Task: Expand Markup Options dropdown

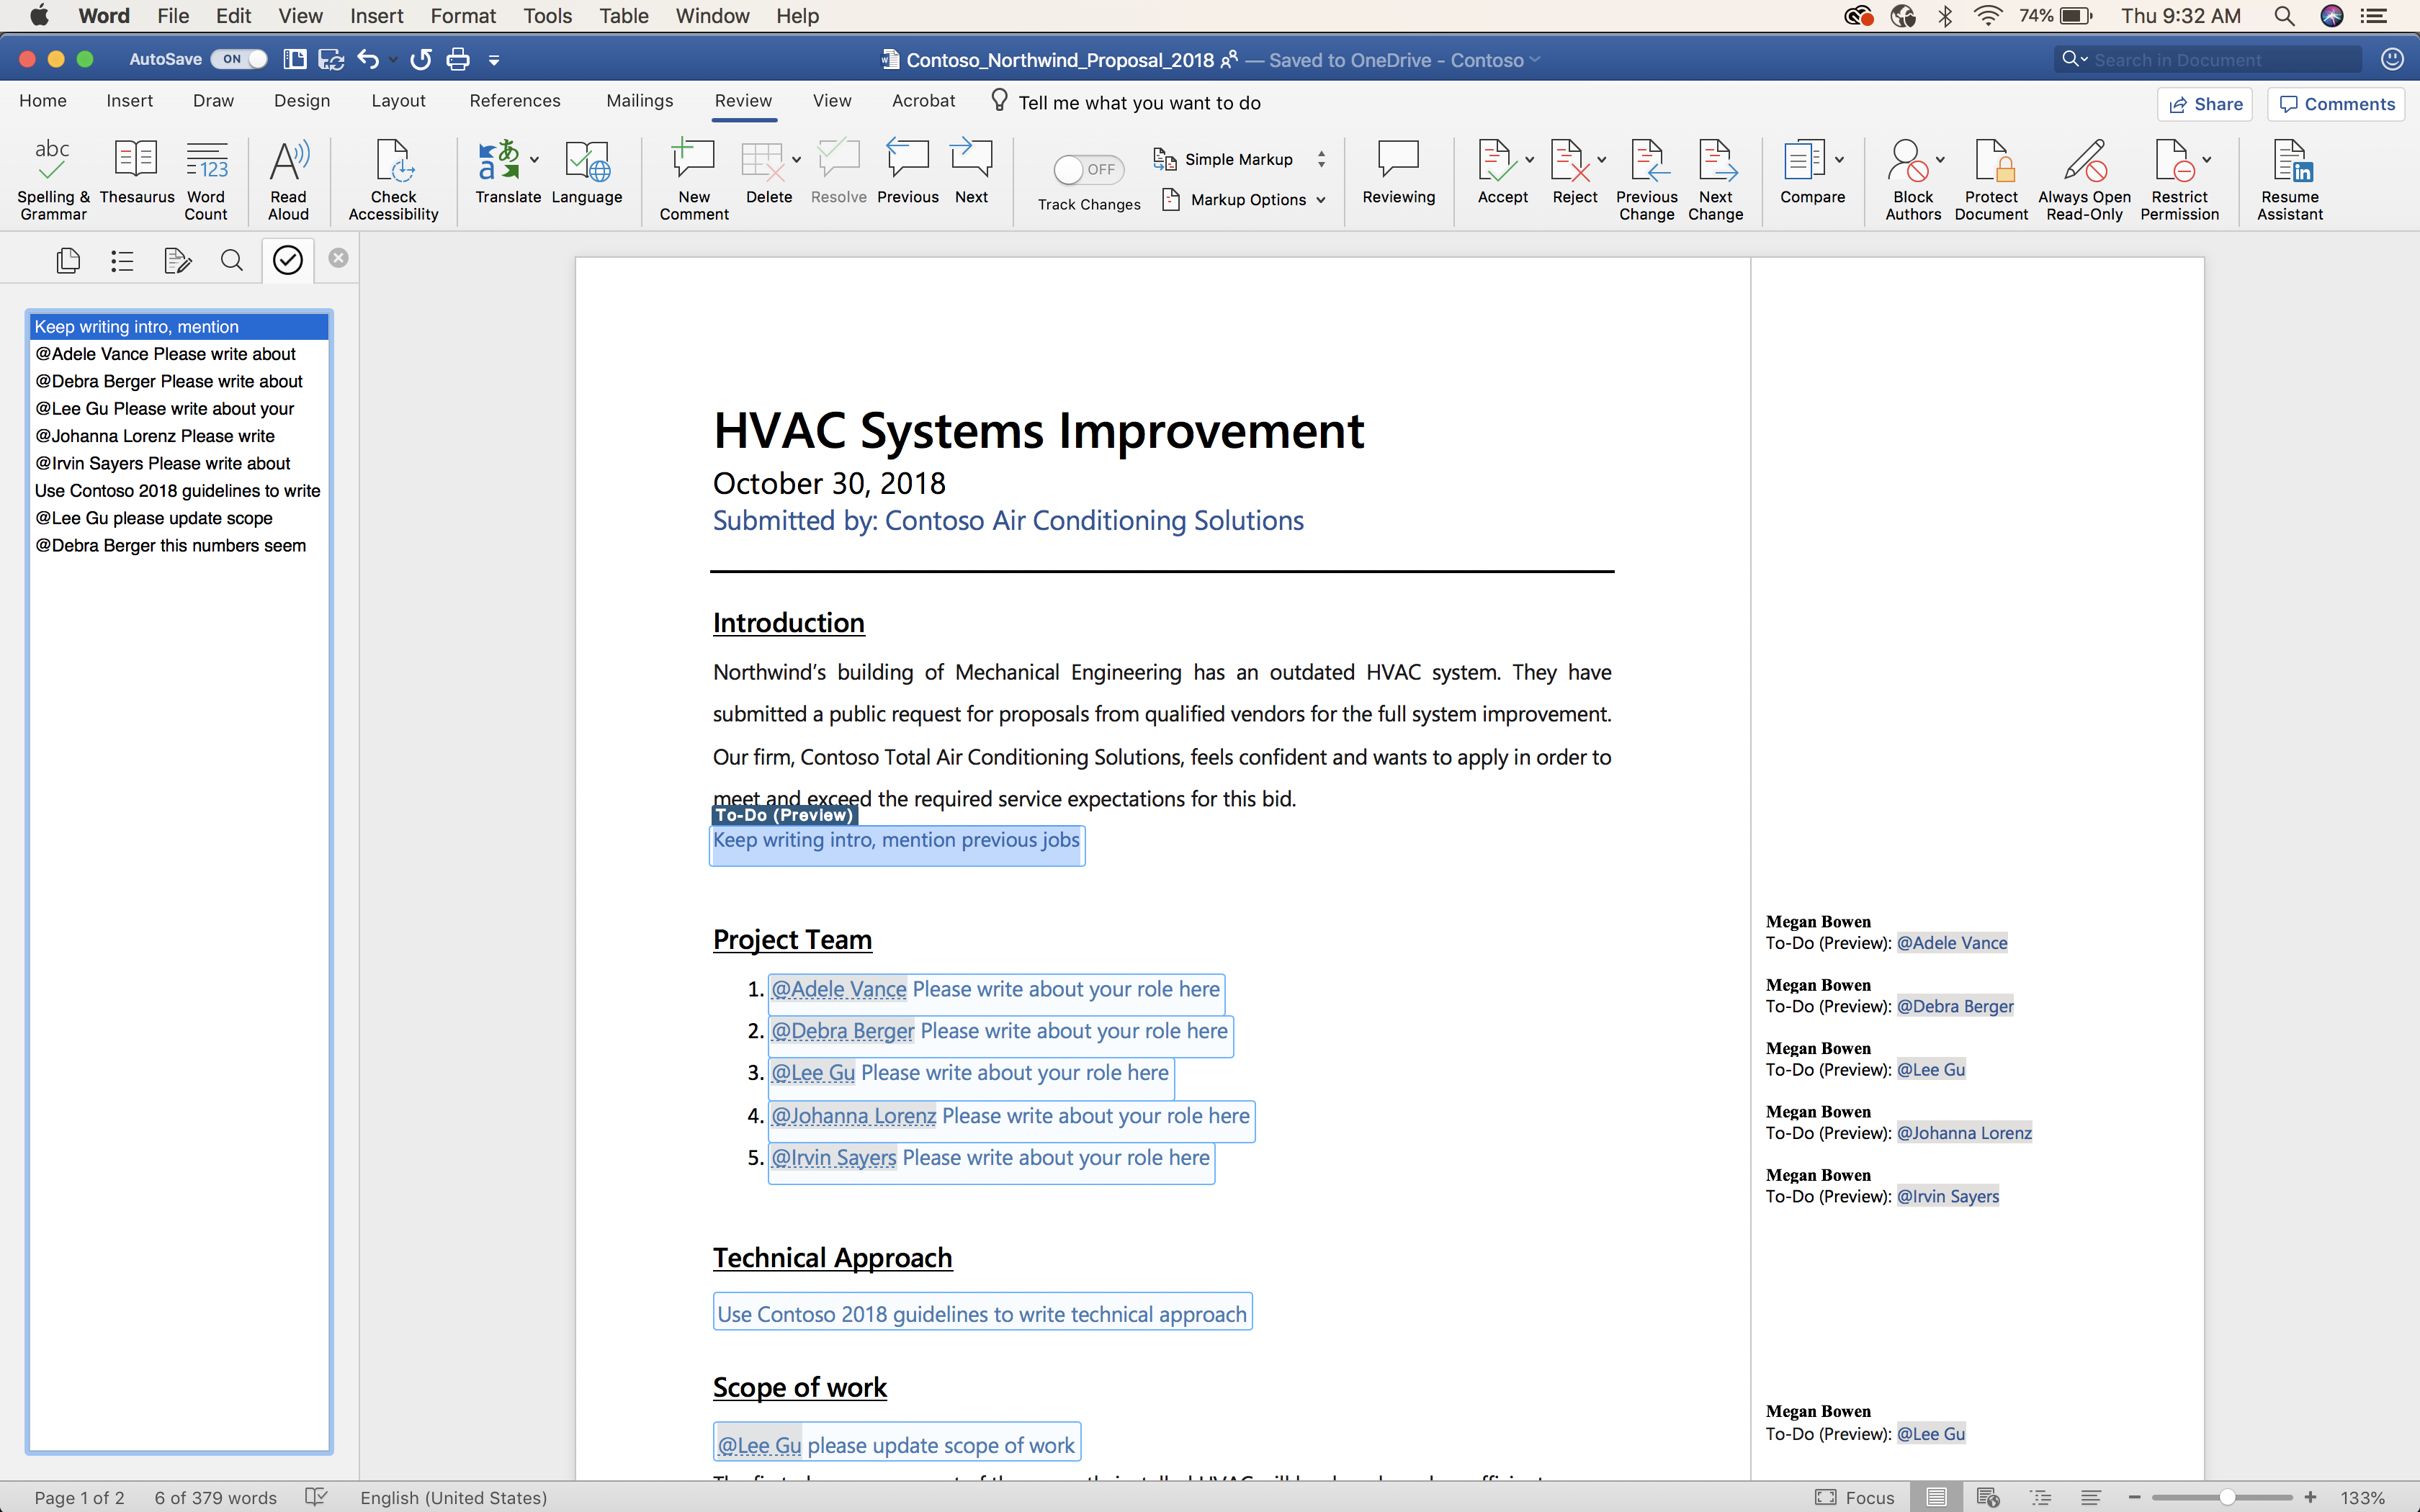Action: pos(1244,200)
